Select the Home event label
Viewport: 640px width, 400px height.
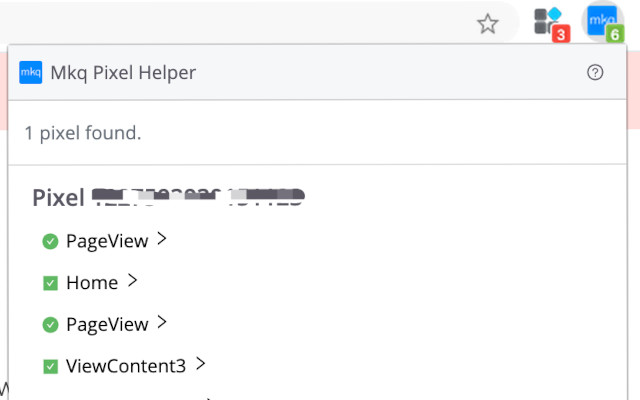[92, 283]
